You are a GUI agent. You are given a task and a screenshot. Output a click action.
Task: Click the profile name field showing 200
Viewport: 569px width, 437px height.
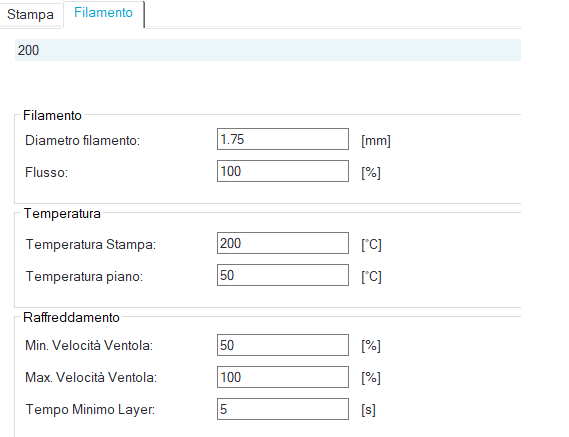pyautogui.click(x=268, y=50)
